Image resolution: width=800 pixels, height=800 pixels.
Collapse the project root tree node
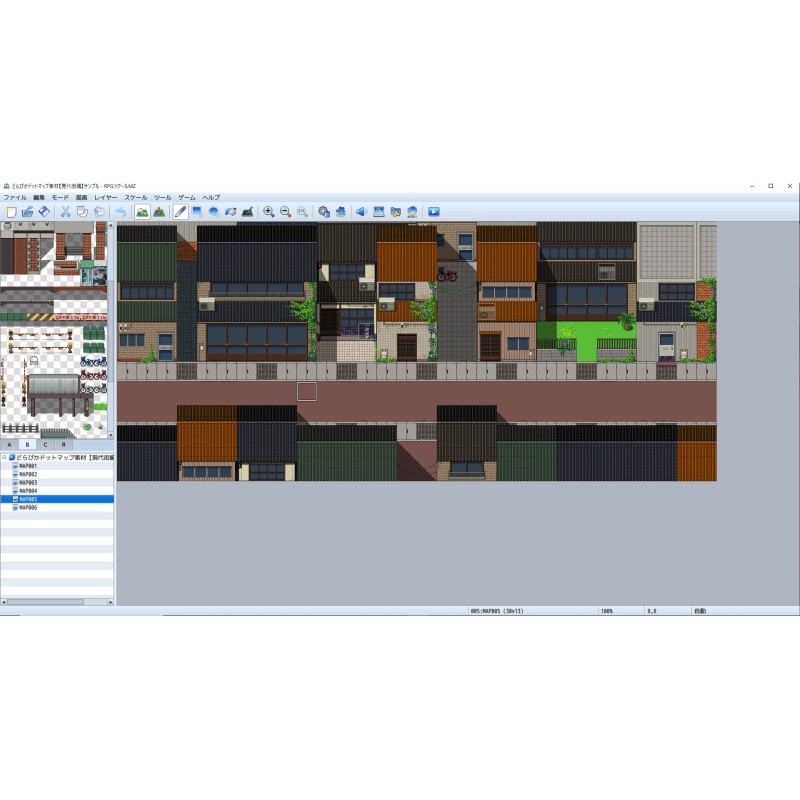[4, 457]
